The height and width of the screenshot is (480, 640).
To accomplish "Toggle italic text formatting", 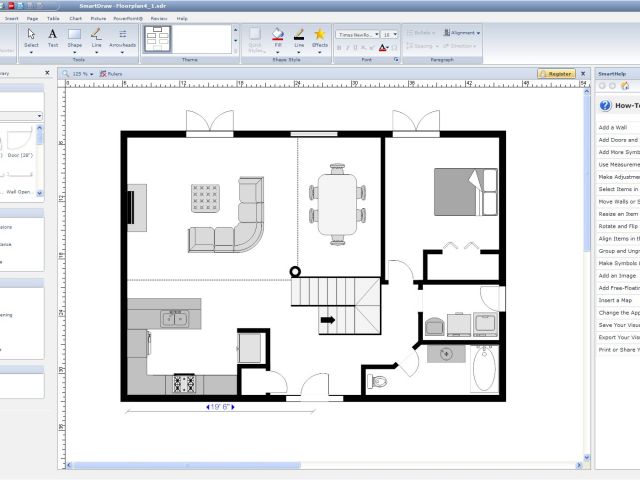I will [x=348, y=46].
